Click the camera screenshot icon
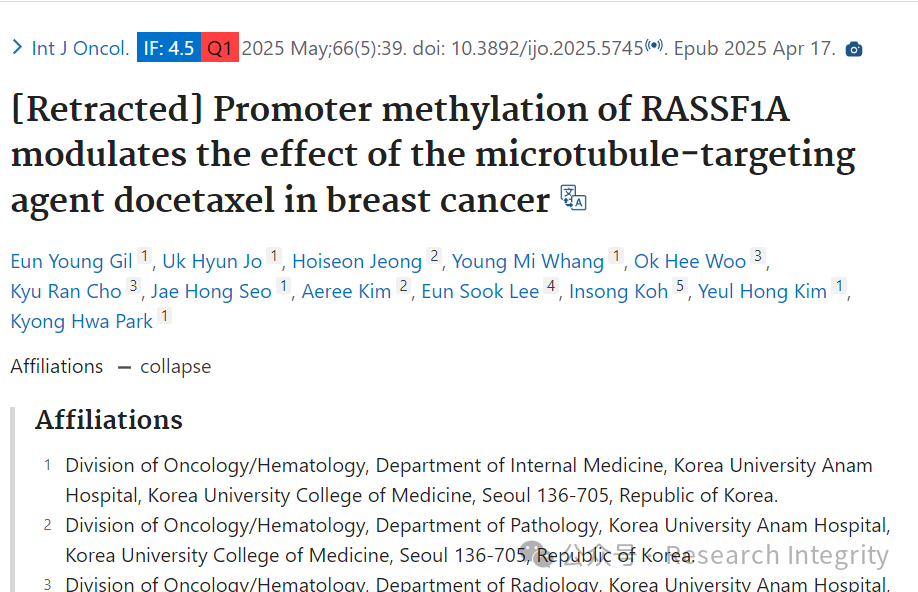Image resolution: width=918 pixels, height=592 pixels. (854, 49)
